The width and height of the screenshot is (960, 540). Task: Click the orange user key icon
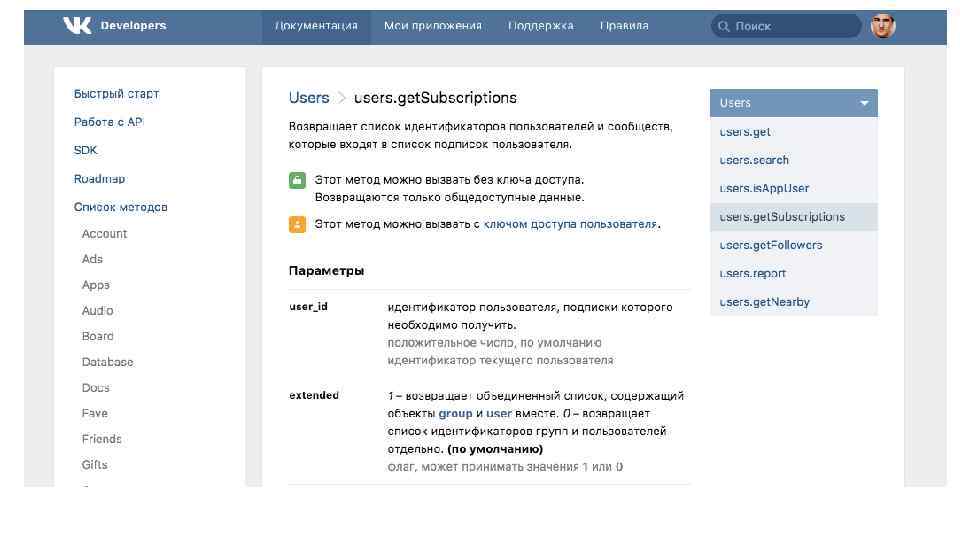[297, 224]
